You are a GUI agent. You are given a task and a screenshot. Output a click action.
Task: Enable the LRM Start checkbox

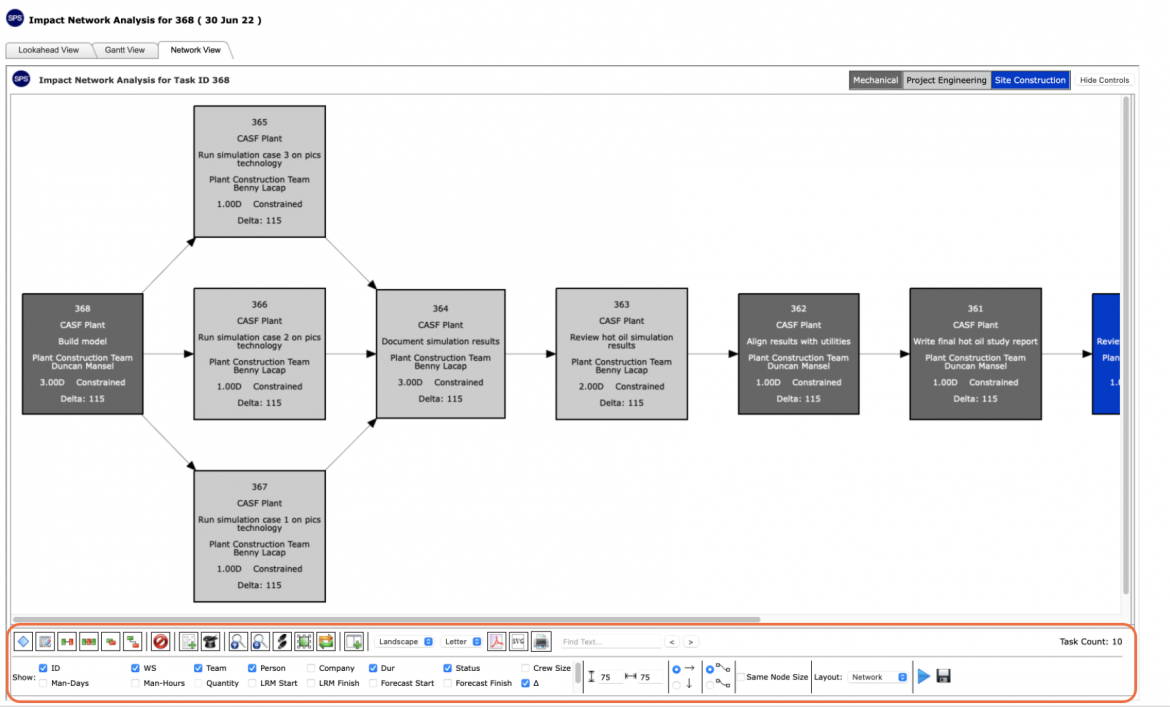click(252, 683)
